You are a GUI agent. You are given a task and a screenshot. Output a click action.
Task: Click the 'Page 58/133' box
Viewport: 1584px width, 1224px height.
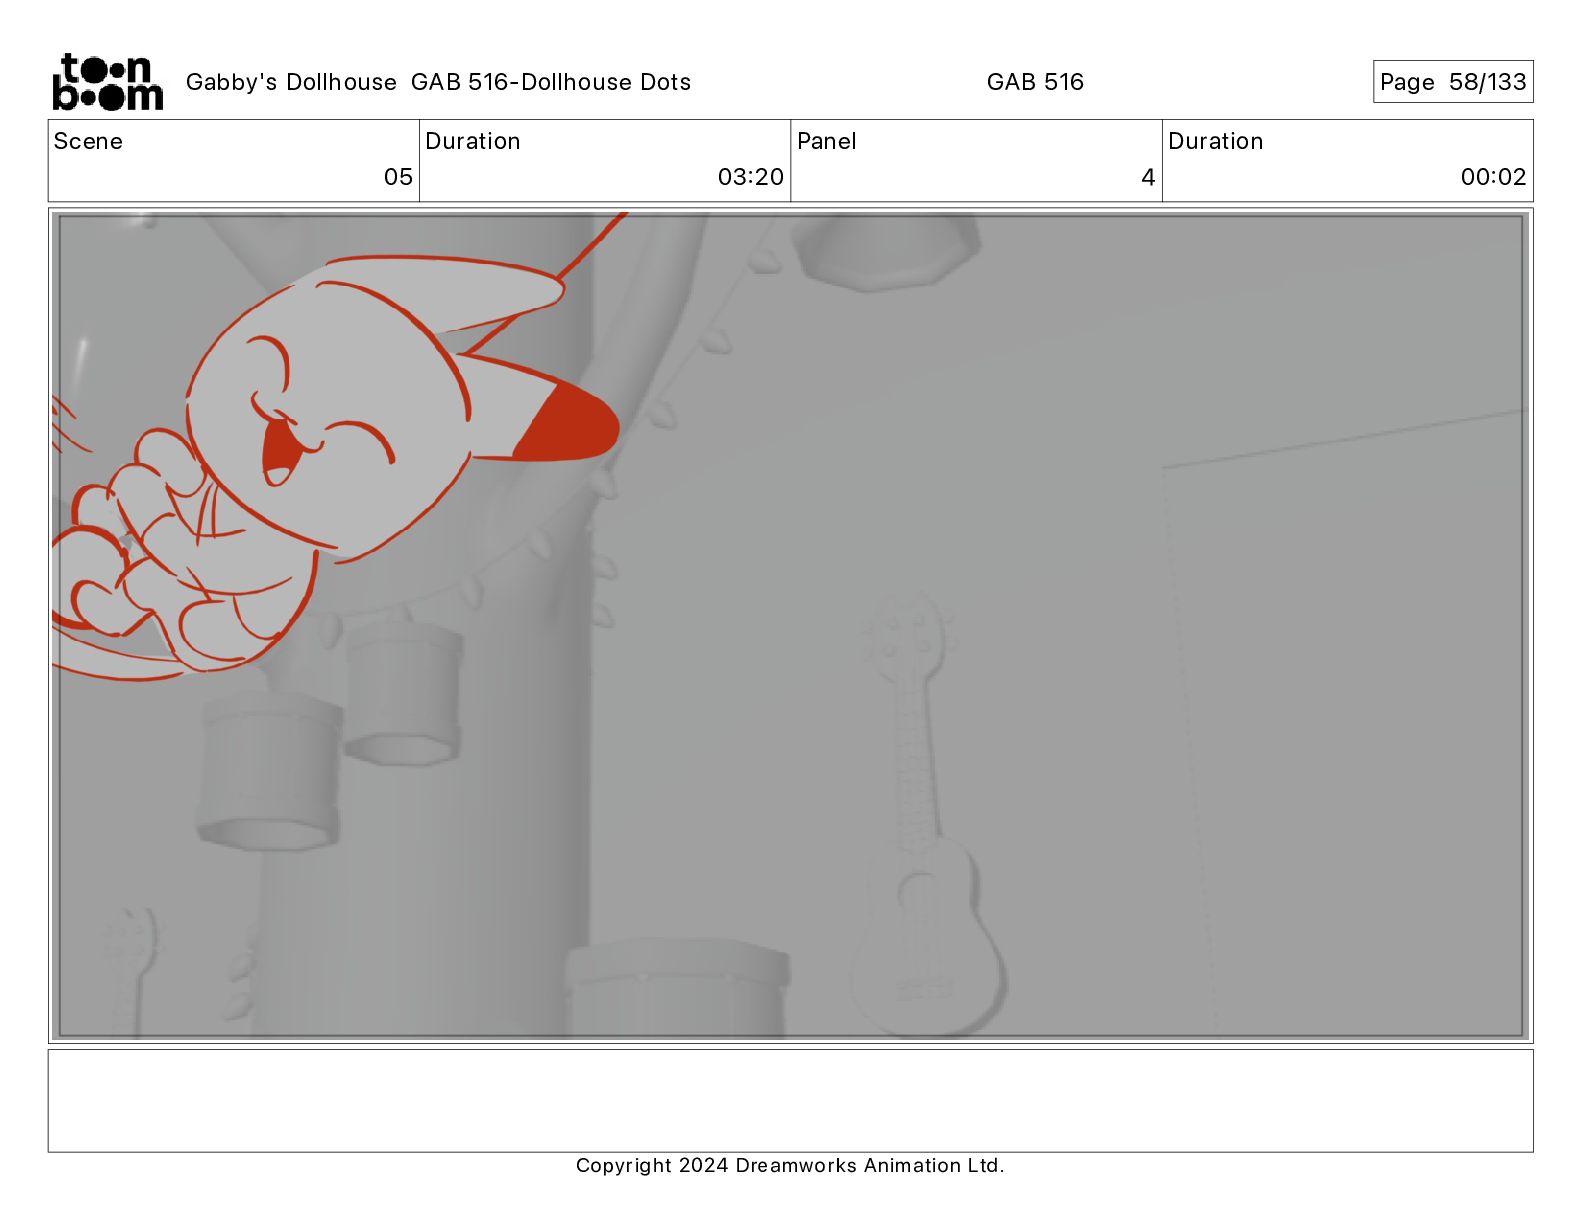1453,82
